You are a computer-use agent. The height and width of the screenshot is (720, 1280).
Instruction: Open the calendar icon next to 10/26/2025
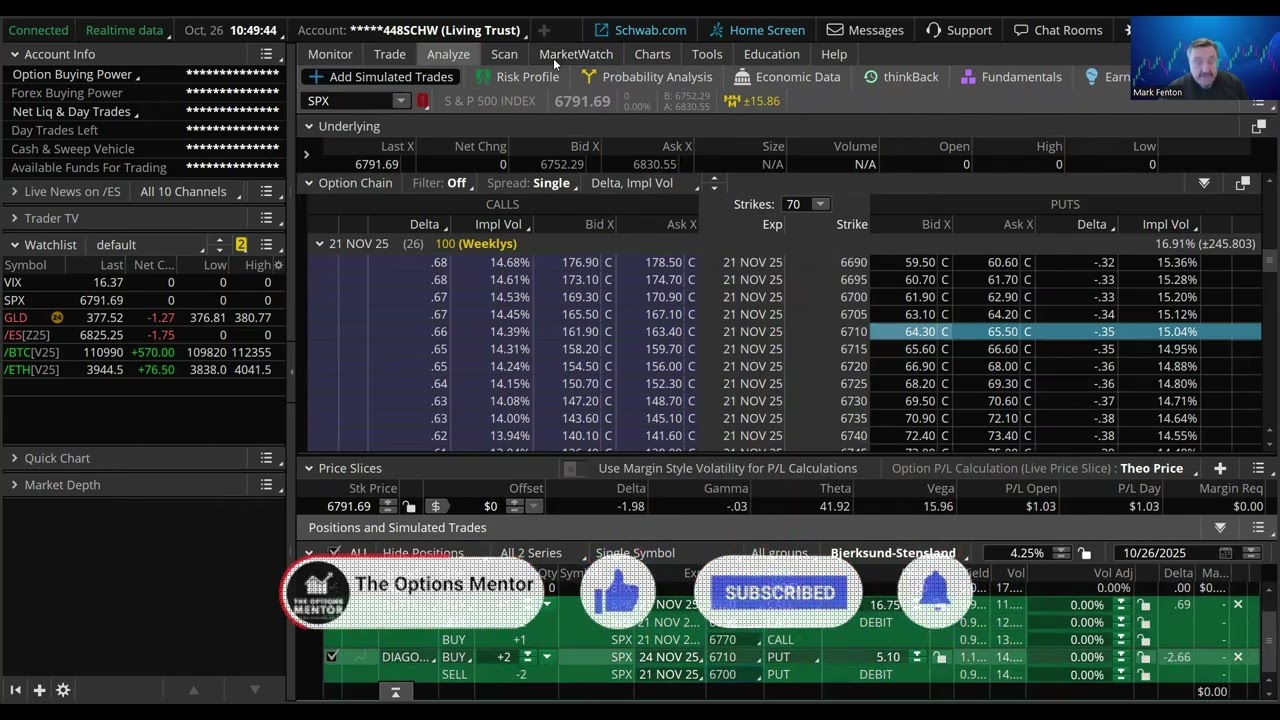[x=1225, y=553]
